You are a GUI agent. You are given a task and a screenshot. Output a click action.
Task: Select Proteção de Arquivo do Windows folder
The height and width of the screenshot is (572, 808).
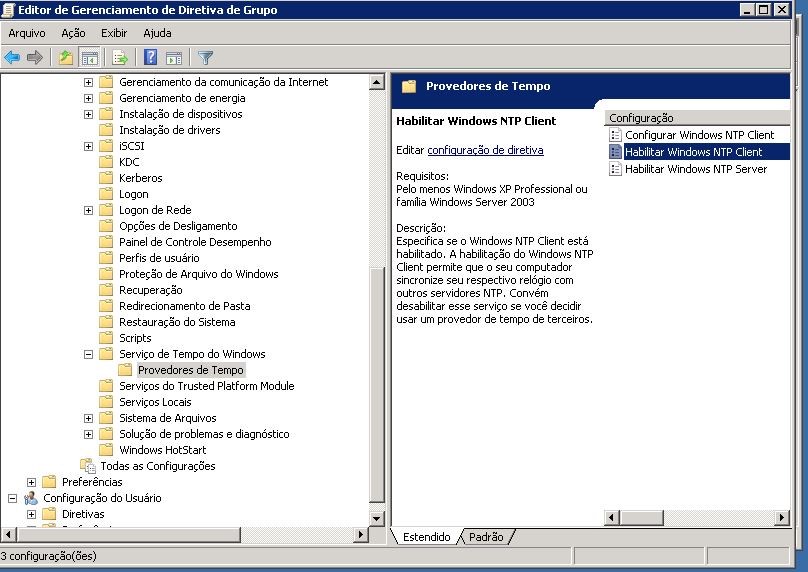tap(198, 274)
